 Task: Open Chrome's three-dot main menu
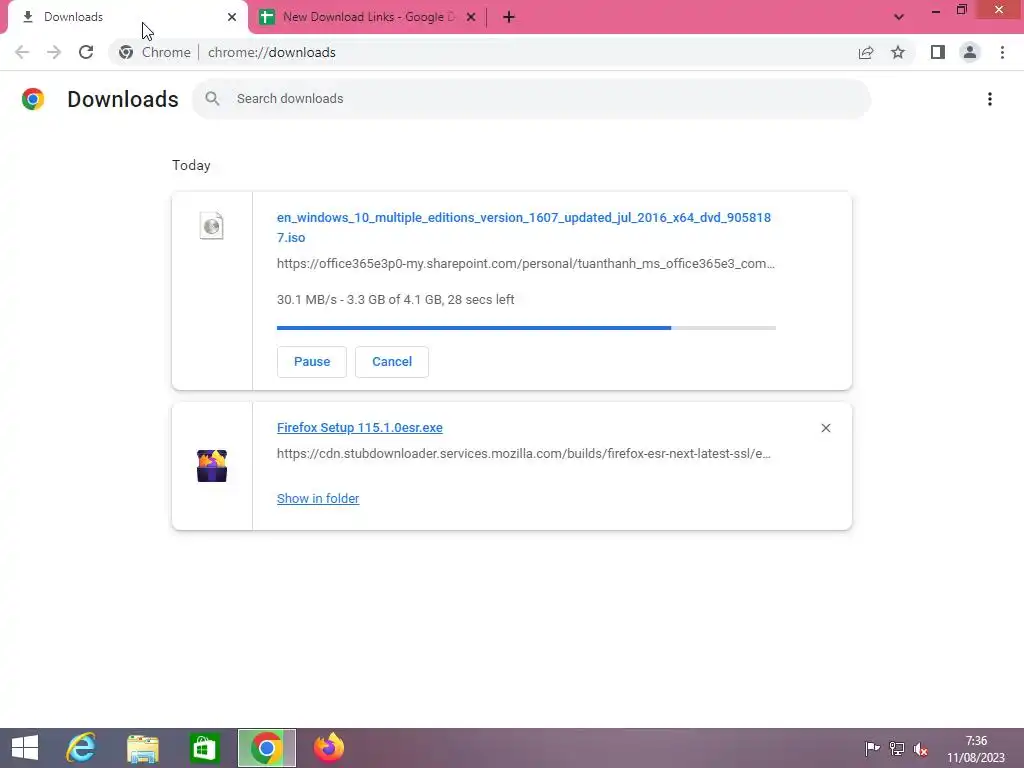[1002, 52]
